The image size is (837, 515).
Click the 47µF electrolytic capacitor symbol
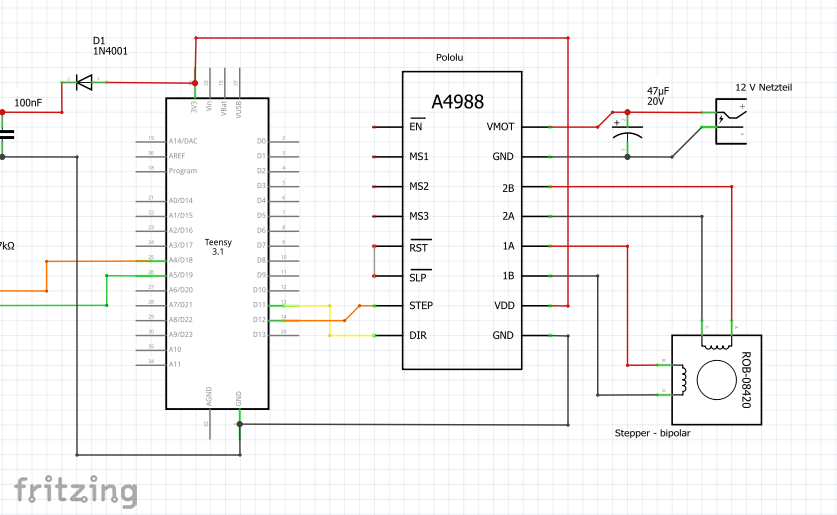click(x=627, y=132)
